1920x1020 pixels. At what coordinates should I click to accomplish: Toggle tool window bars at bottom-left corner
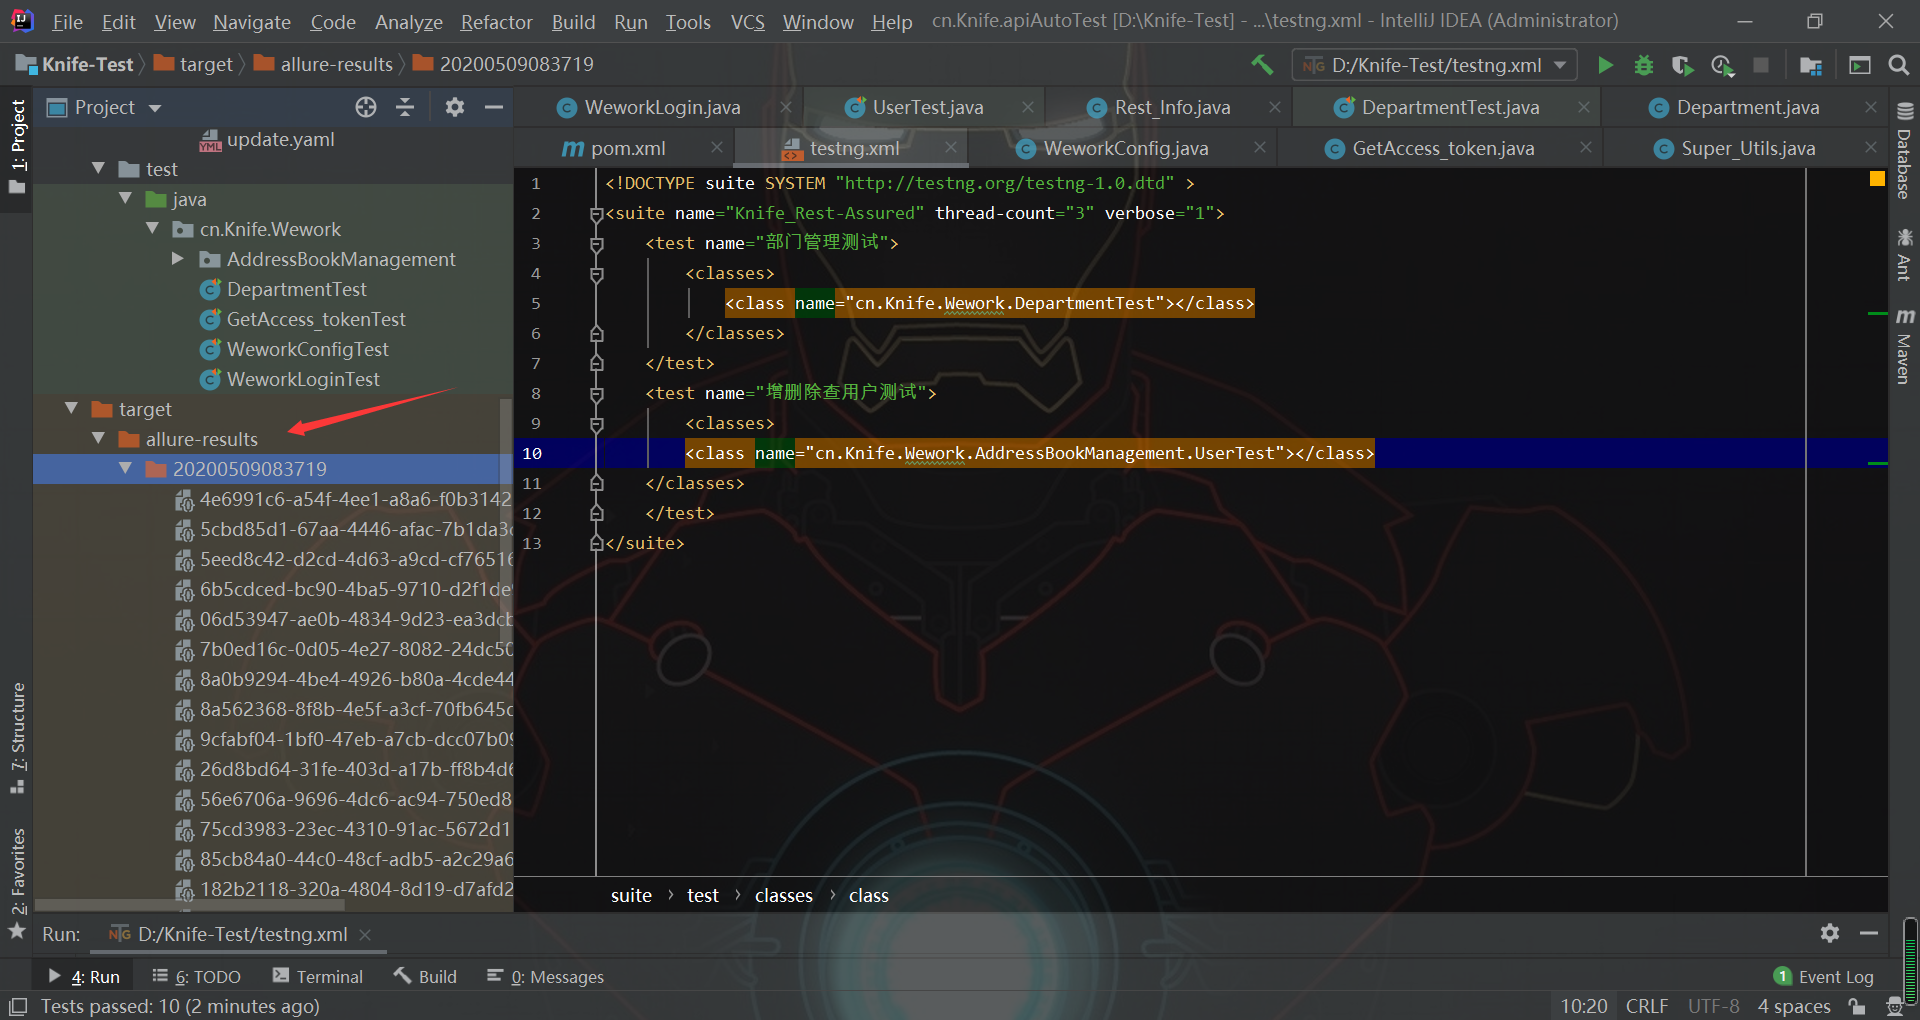(17, 1006)
